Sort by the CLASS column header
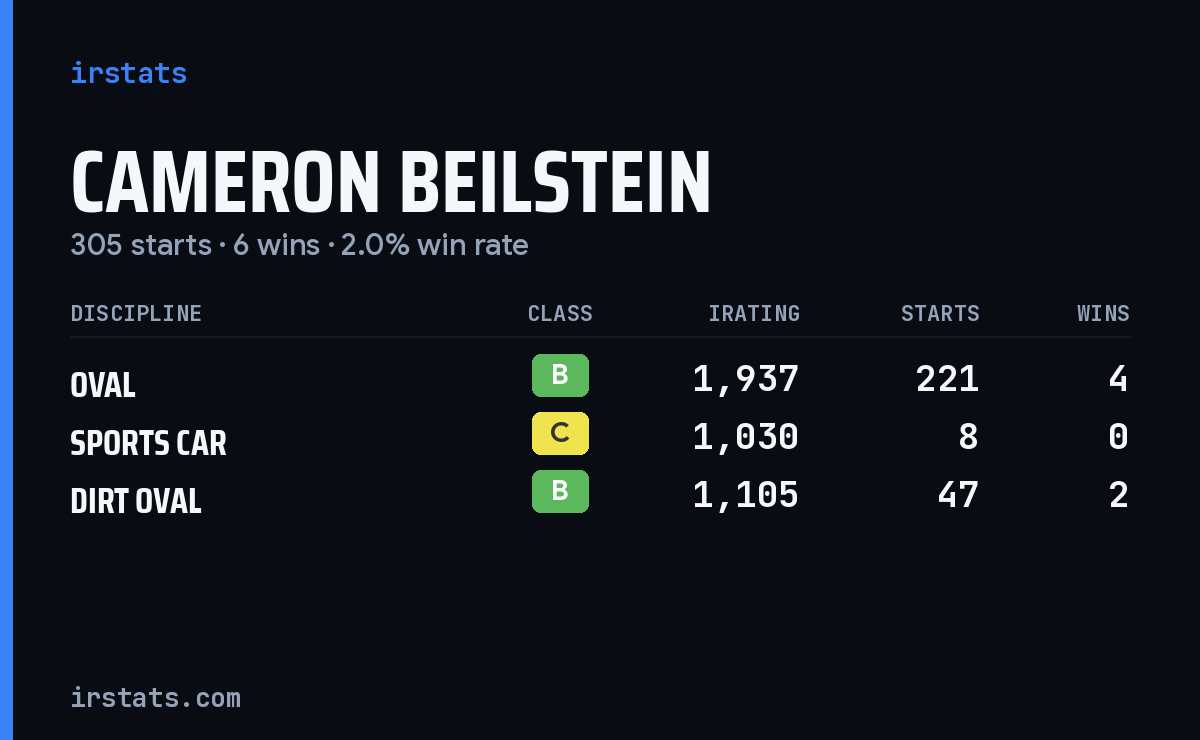This screenshot has height=740, width=1200. click(x=560, y=314)
